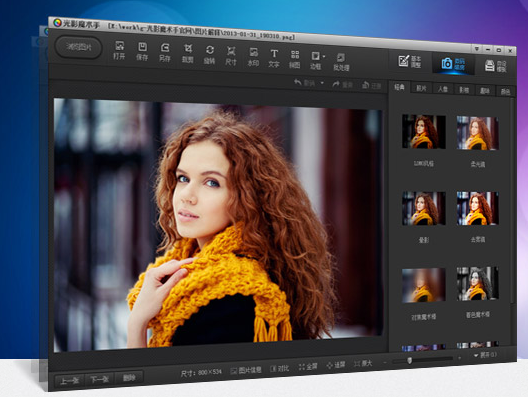Apply the 晕影 vignette effect thumbnail
This screenshot has height=397, width=528.
click(424, 208)
